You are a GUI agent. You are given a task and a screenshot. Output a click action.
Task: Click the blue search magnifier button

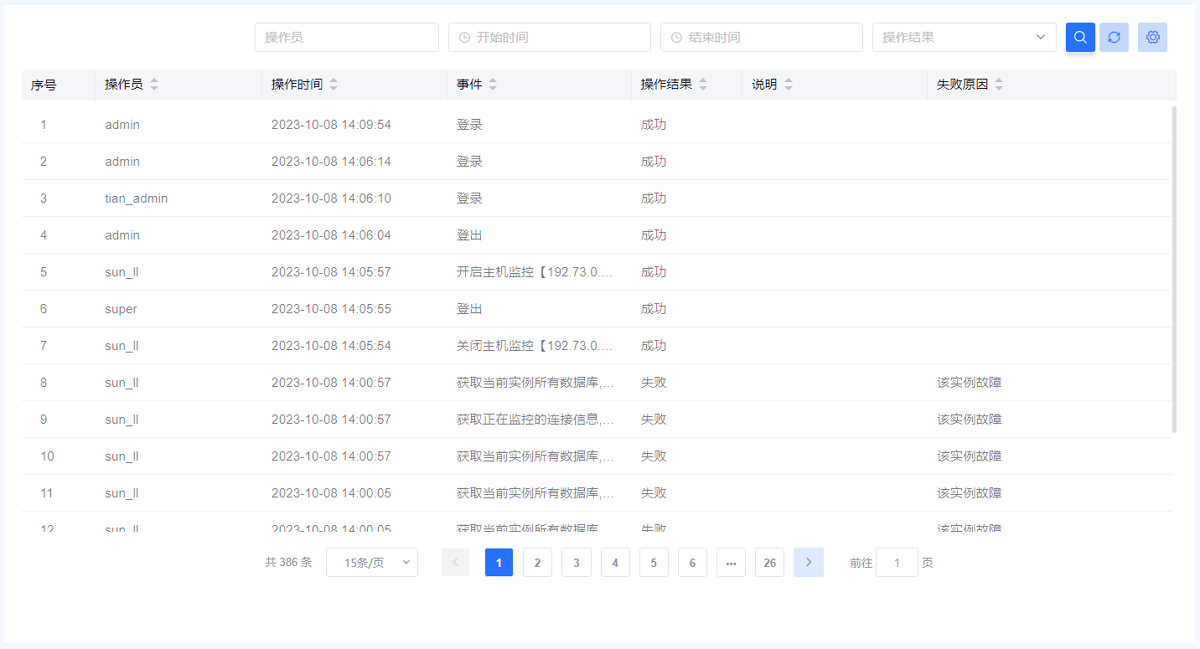click(1080, 38)
